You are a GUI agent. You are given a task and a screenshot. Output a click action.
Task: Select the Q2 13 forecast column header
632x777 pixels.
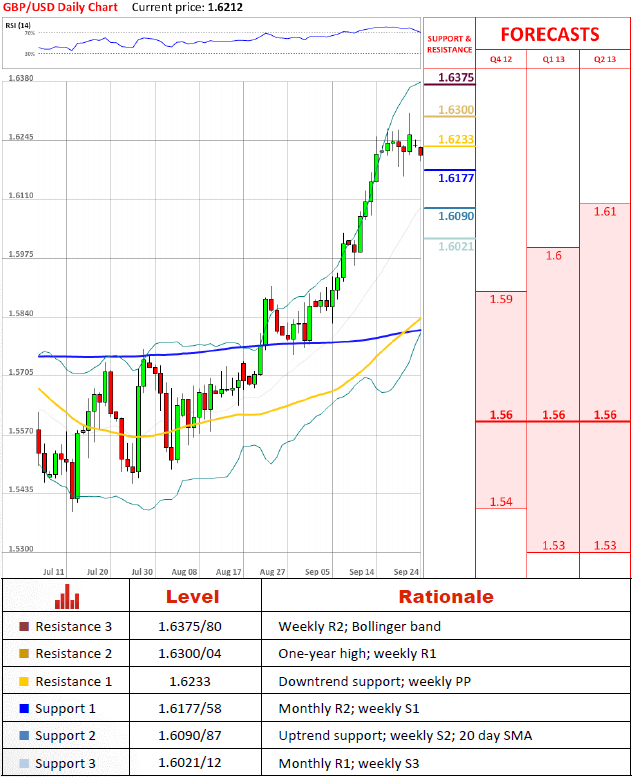[x=605, y=59]
